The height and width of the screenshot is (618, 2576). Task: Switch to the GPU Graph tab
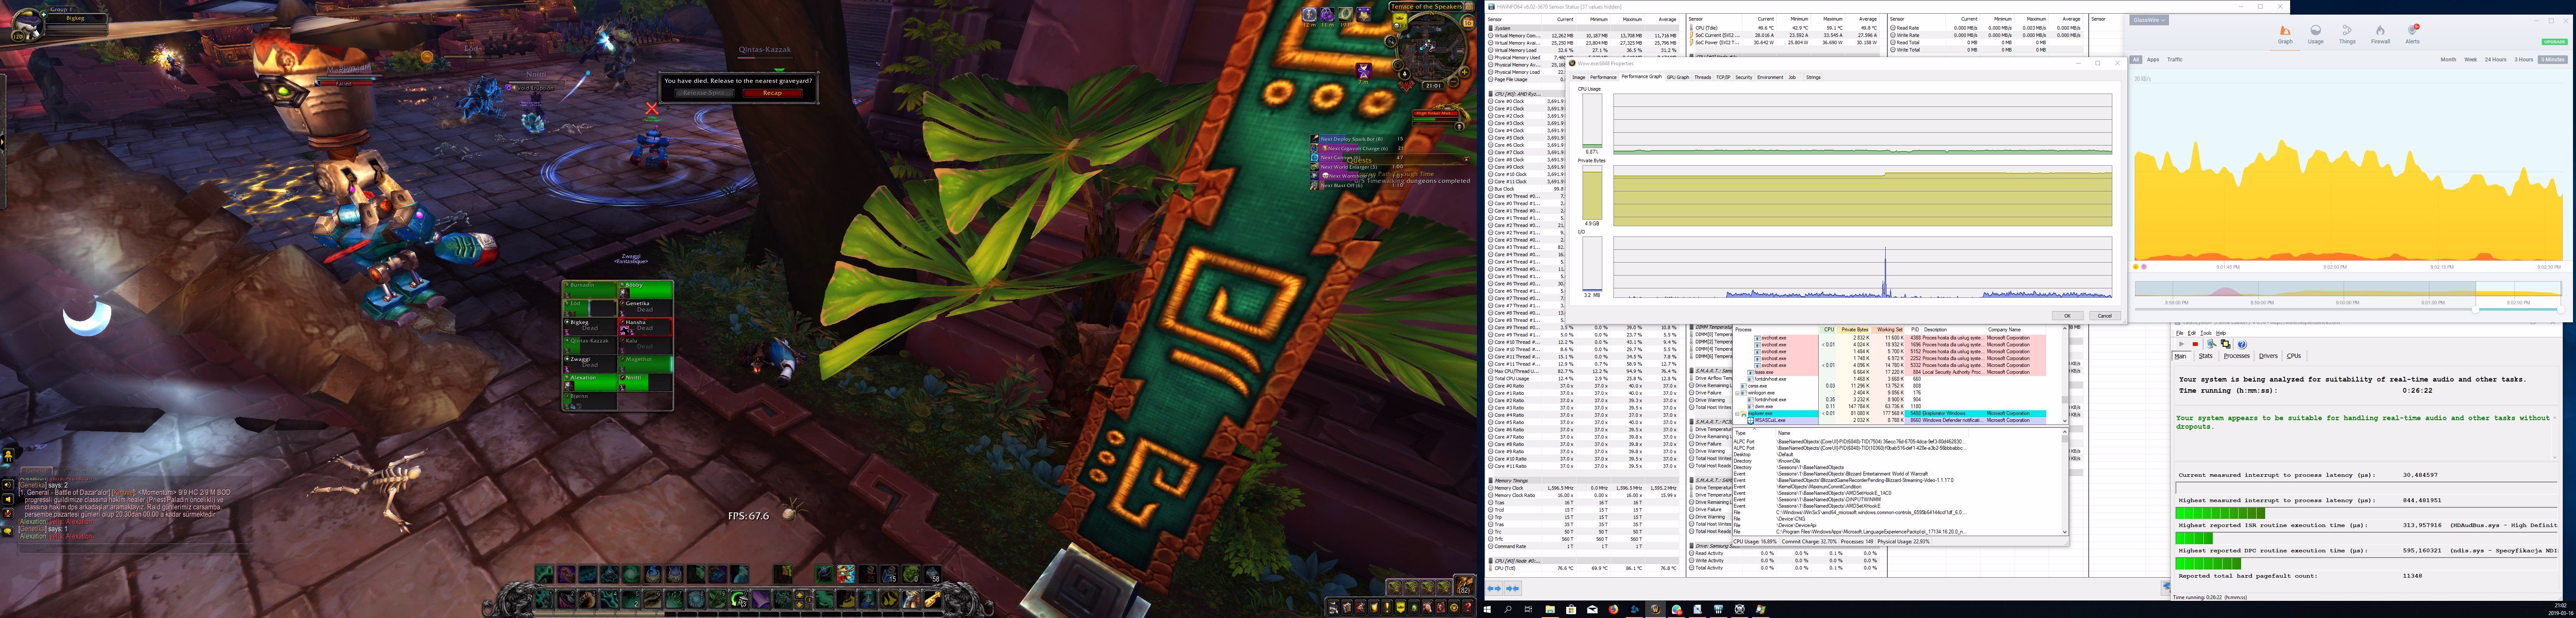[1678, 77]
